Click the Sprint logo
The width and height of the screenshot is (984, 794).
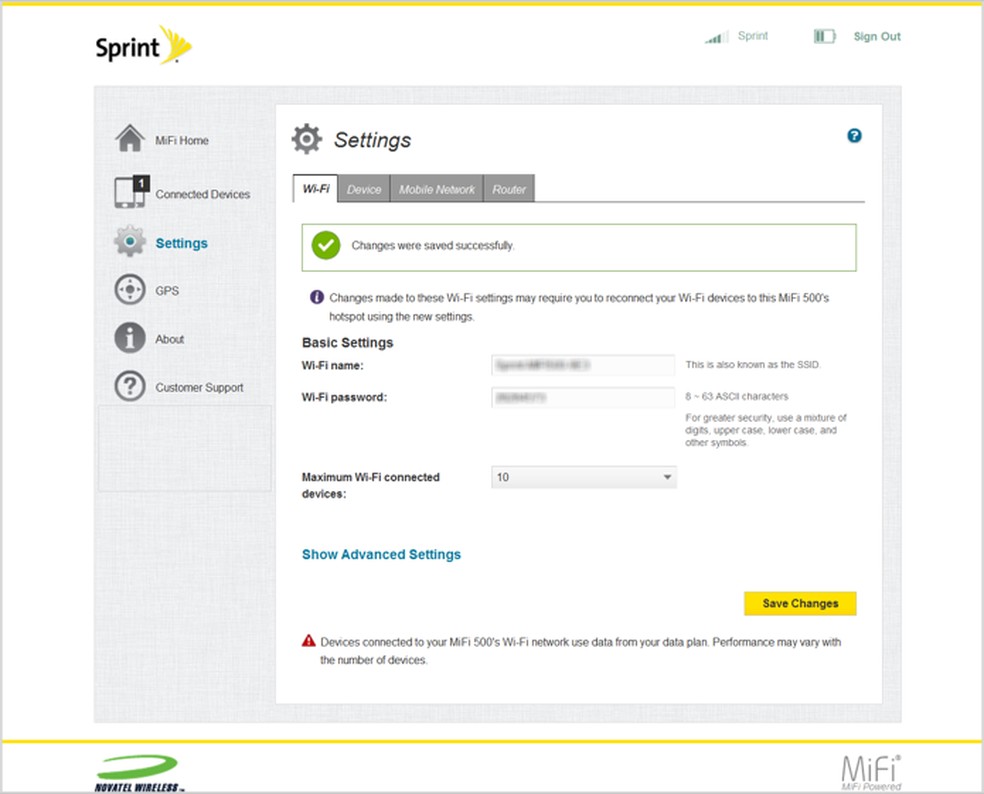(144, 45)
